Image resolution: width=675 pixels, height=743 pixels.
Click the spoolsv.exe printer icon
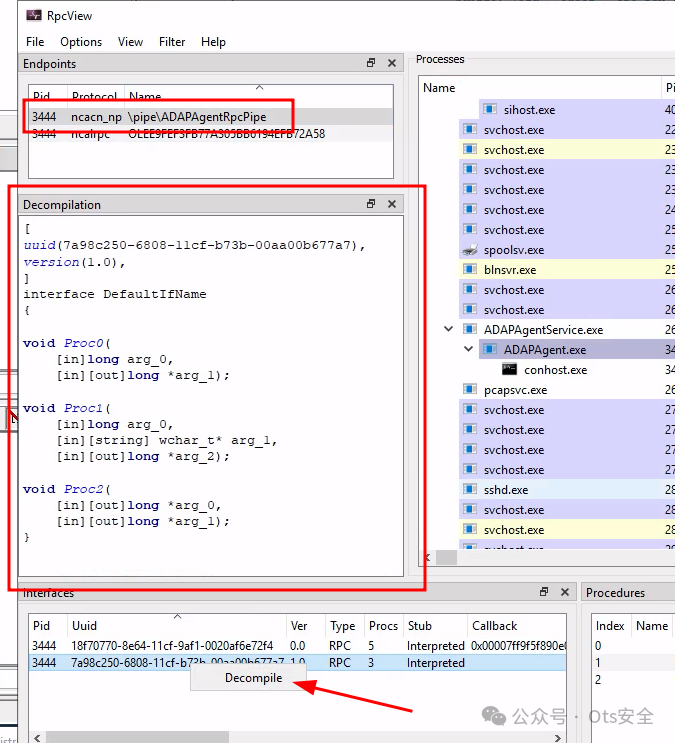click(x=470, y=250)
